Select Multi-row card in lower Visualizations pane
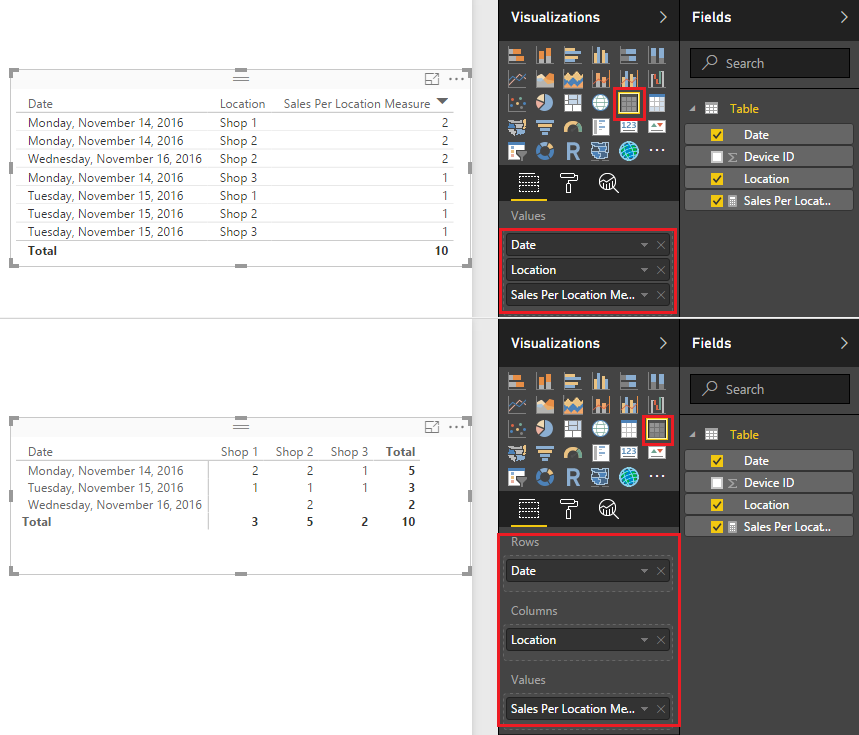 (600, 453)
